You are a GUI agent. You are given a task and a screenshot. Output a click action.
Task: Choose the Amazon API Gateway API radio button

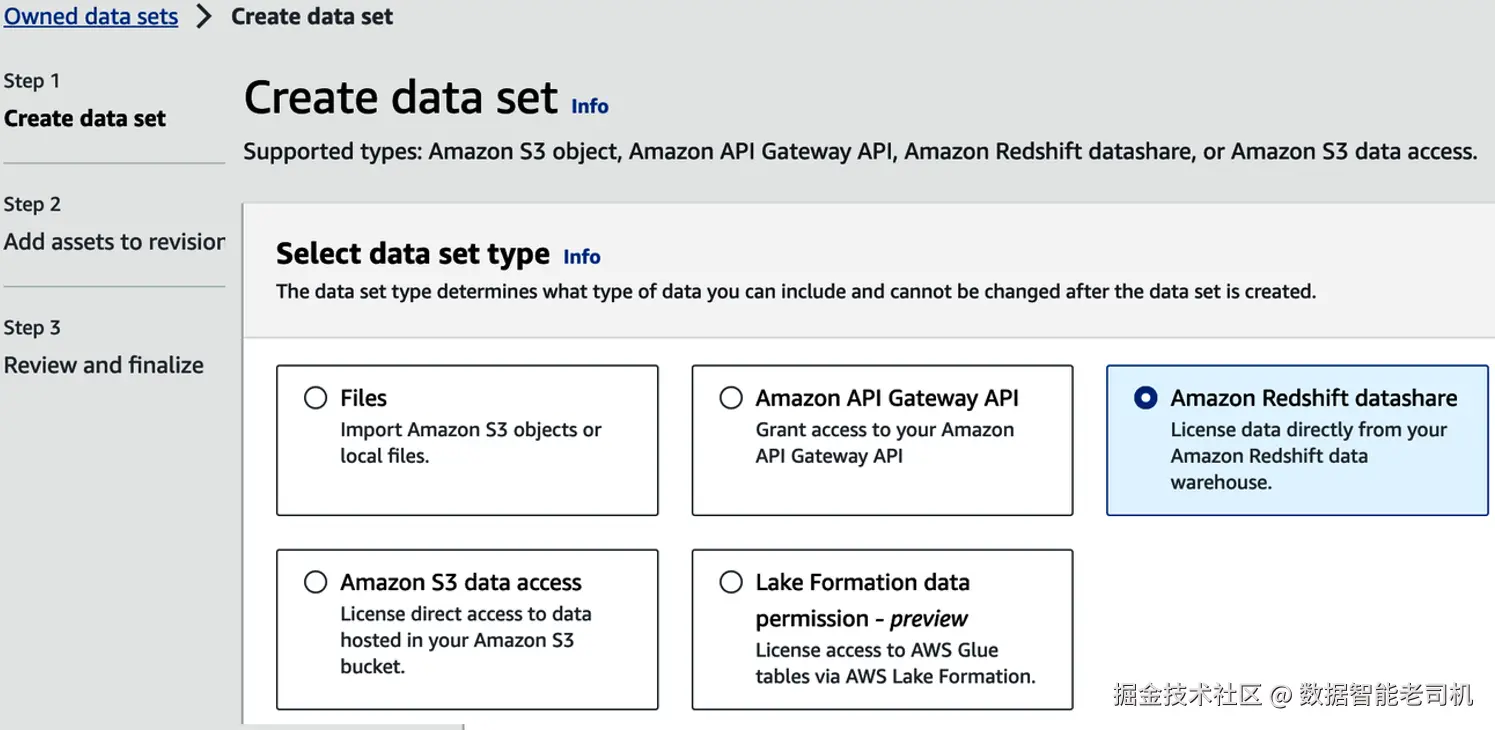(731, 398)
